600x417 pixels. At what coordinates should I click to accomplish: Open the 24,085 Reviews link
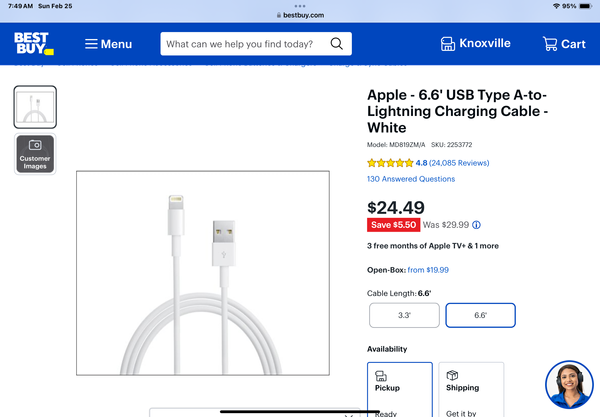pos(459,162)
